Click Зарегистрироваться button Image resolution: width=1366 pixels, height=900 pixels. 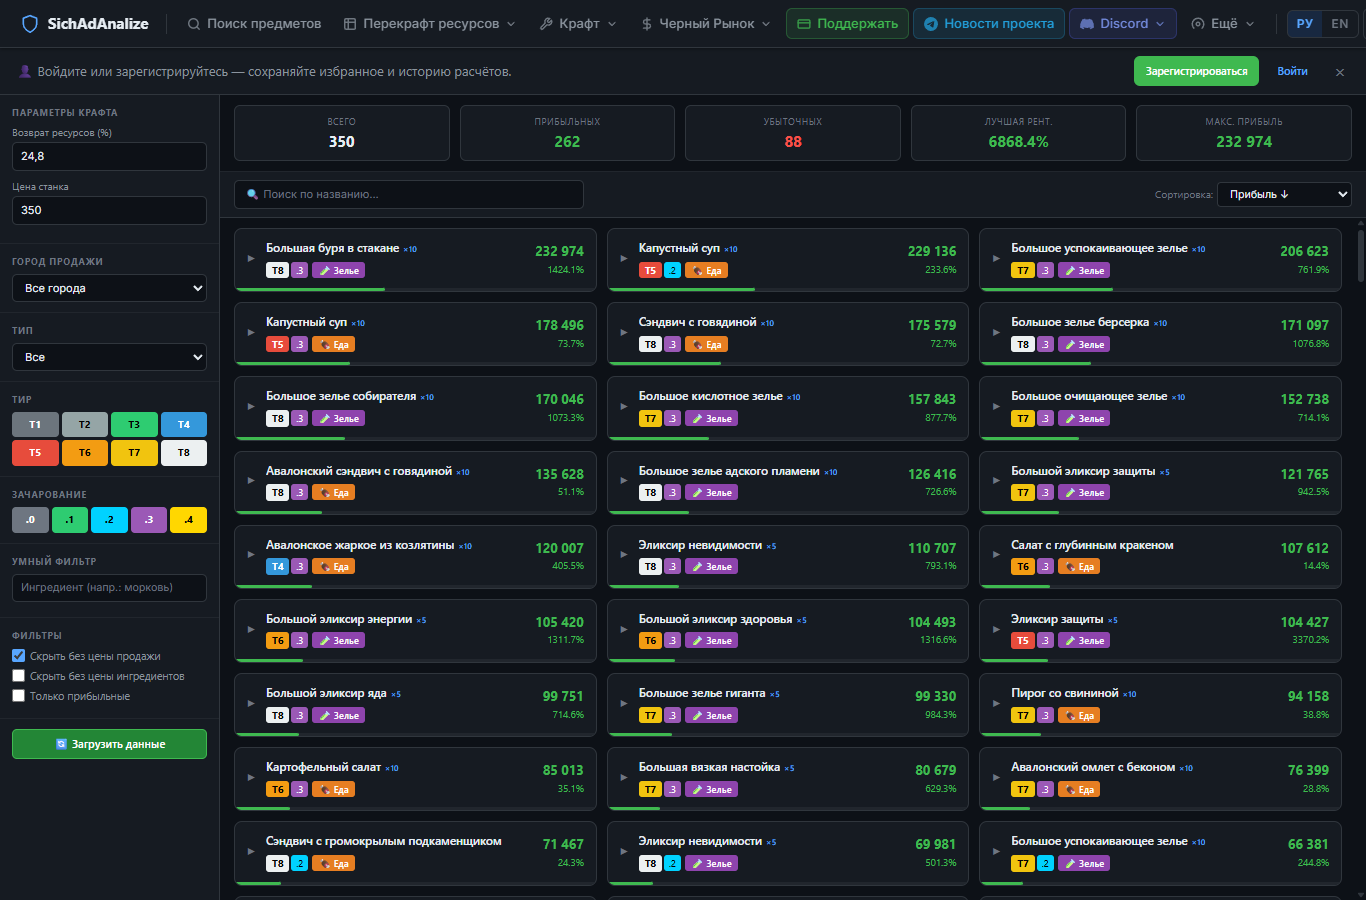1196,72
